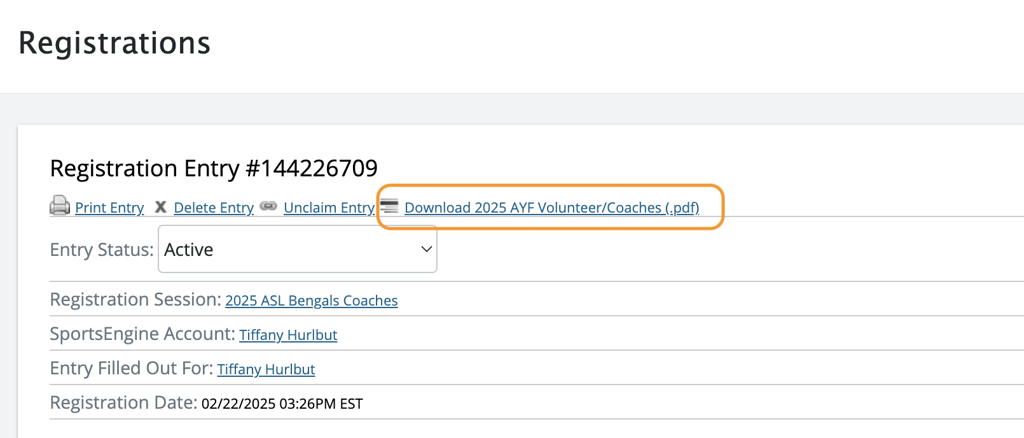Click the Entry Status label

click(101, 249)
